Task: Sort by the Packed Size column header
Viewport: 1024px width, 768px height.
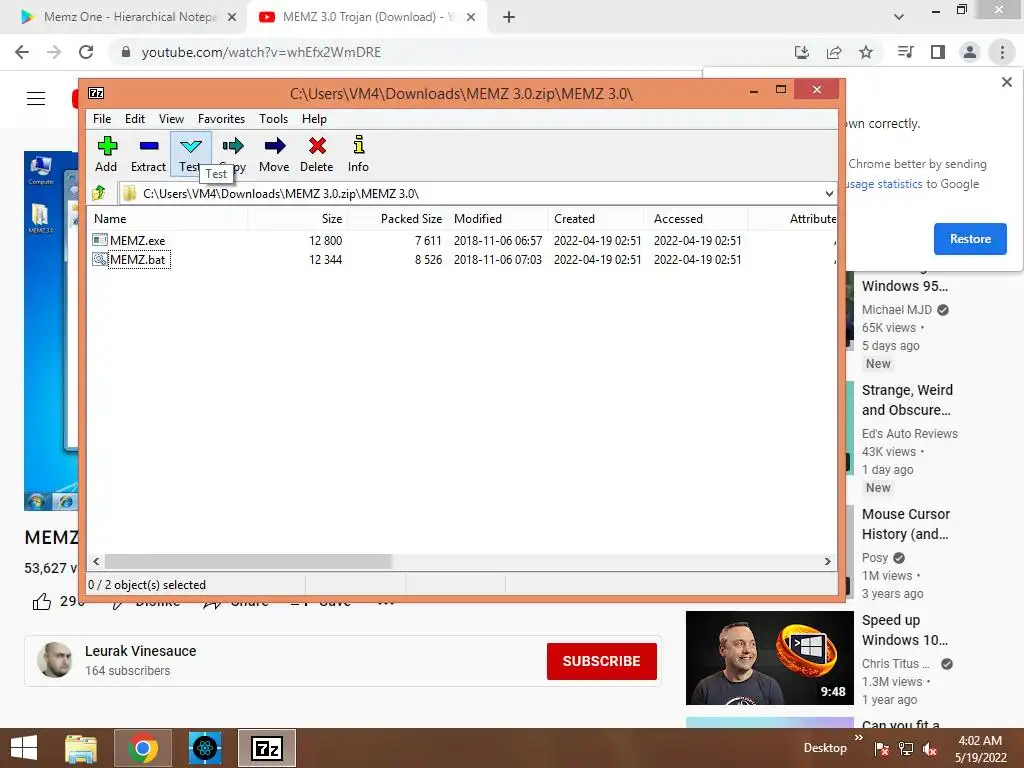Action: coord(398,219)
